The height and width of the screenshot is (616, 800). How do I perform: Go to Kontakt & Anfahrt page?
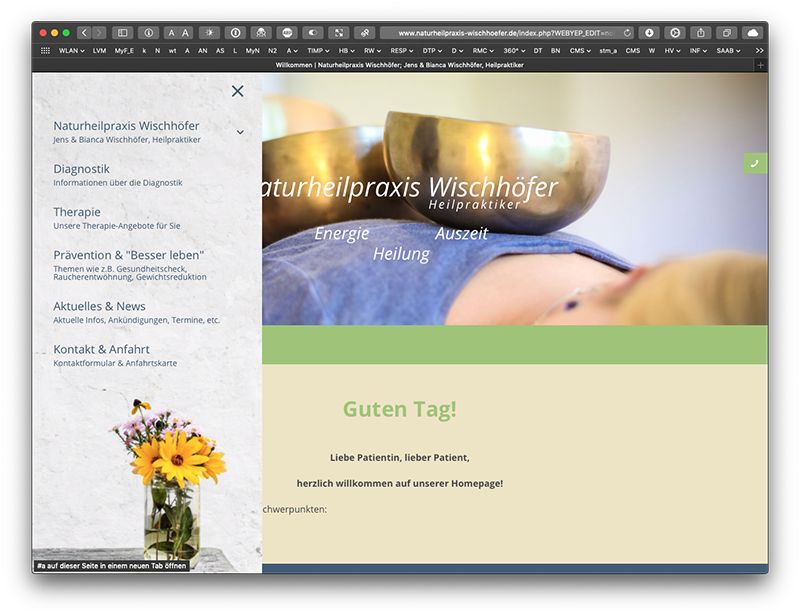[x=101, y=349]
